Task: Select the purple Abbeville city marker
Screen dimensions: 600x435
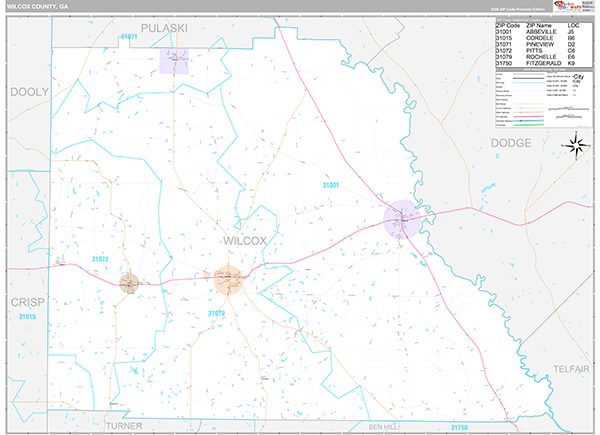Action: tap(403, 219)
